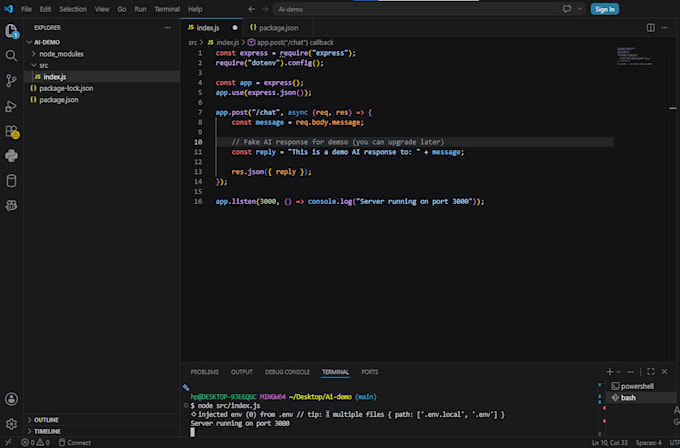Maximize the terminal panel
This screenshot has width=680, height=448.
[x=651, y=372]
